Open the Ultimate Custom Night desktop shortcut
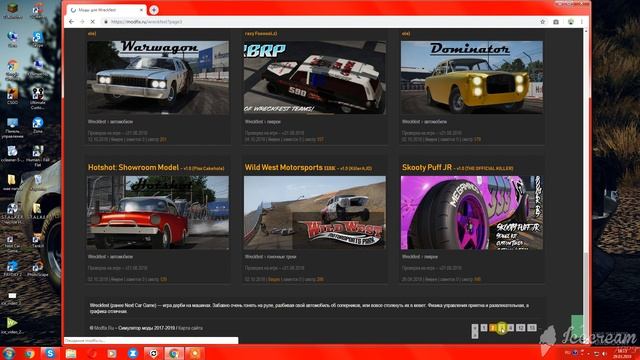This screenshot has width=640, height=360. coord(38,98)
